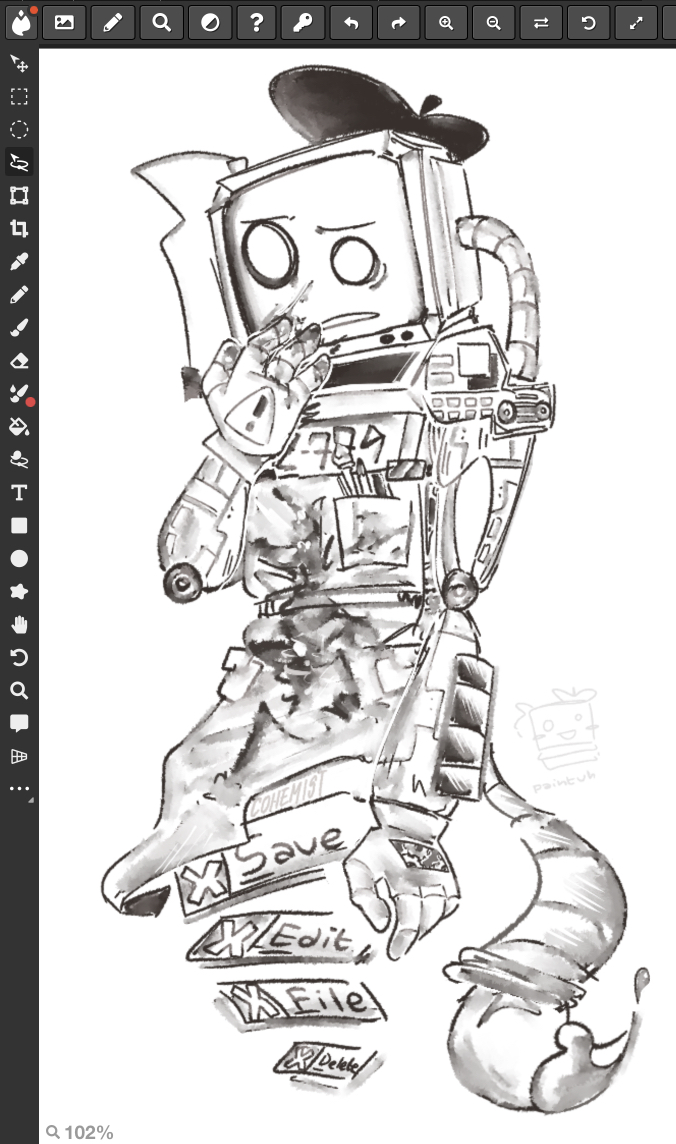Click the undo arrow in top bar

351,23
